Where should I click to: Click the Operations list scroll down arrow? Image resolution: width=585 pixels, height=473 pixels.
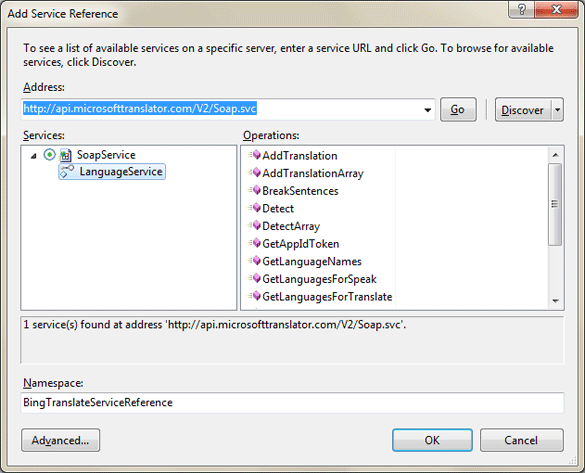(556, 301)
